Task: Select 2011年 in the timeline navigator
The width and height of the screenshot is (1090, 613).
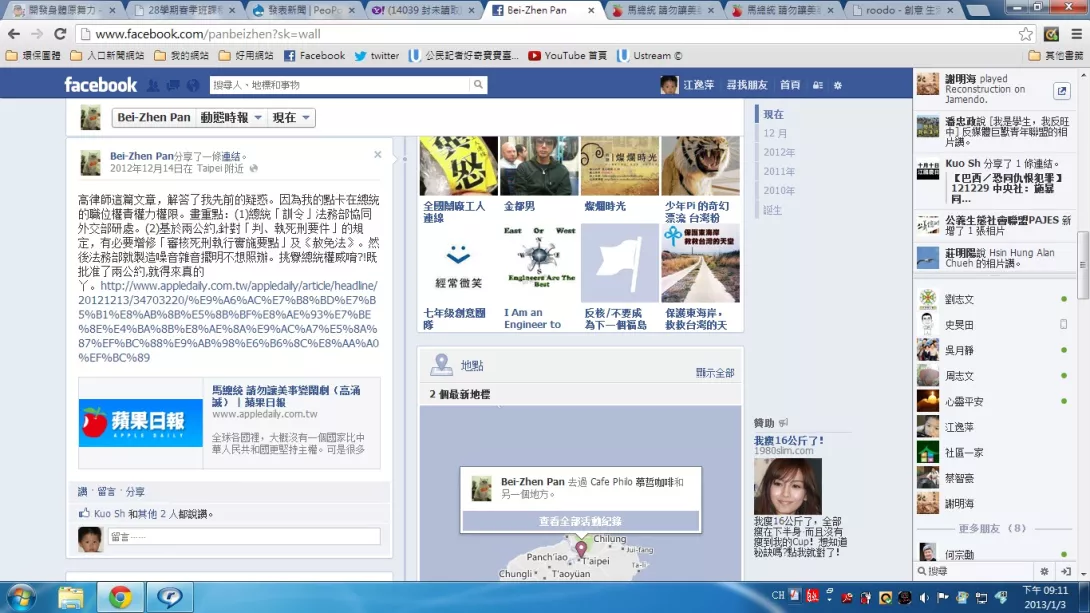Action: coord(779,171)
